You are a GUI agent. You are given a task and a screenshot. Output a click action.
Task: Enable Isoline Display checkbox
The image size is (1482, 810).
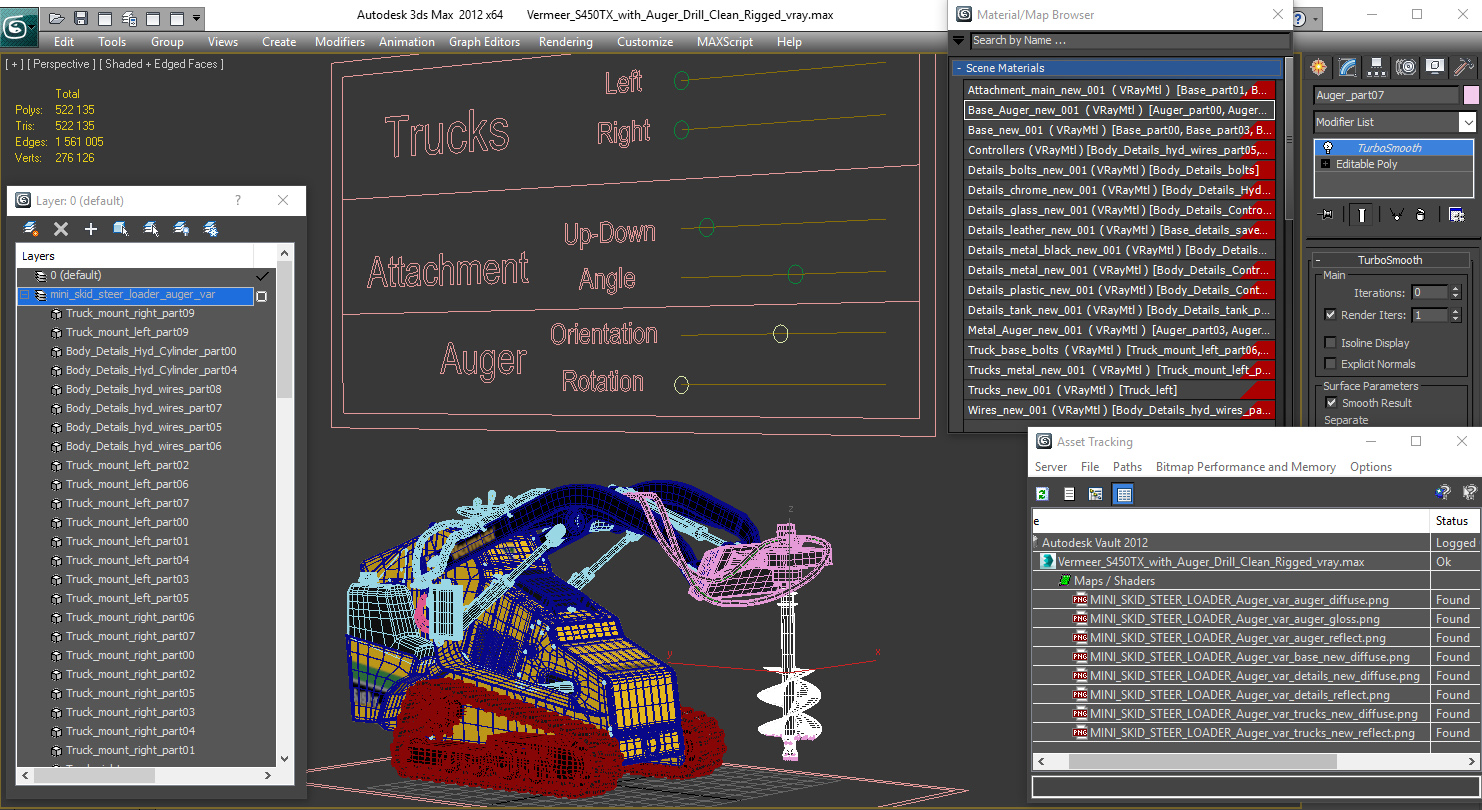[1330, 343]
